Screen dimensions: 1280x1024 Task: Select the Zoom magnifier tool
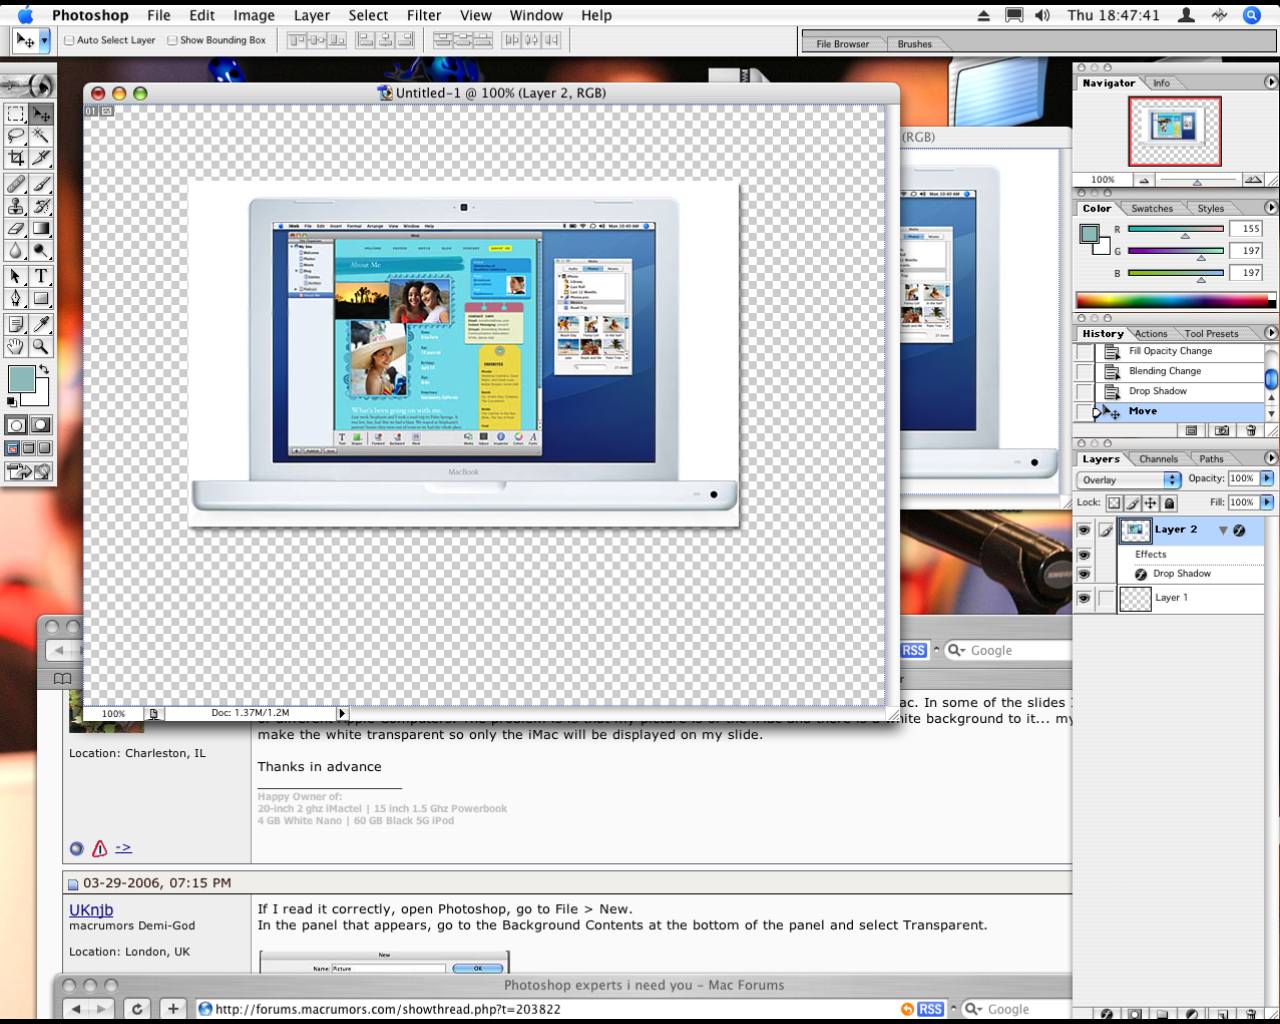(x=41, y=346)
